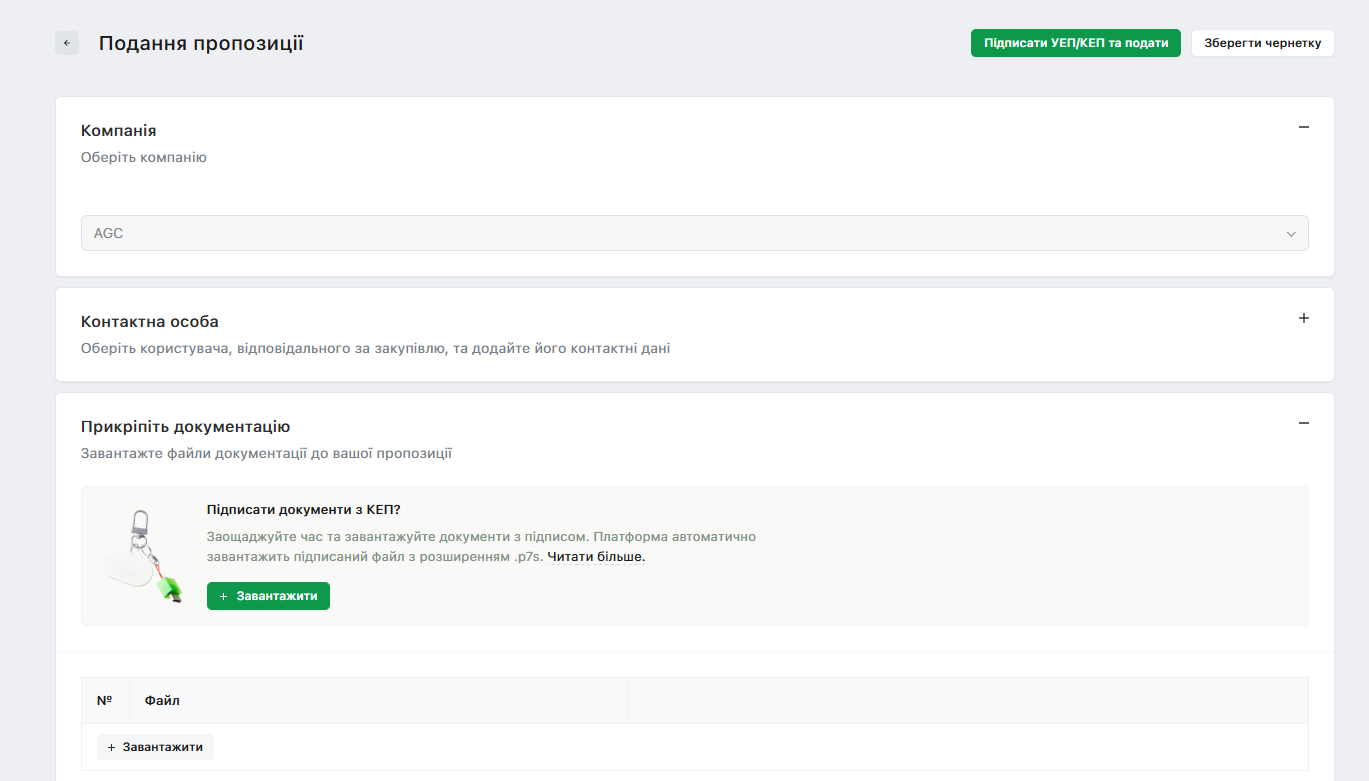
Task: Click the green Завантажити button
Action: pyautogui.click(x=268, y=596)
